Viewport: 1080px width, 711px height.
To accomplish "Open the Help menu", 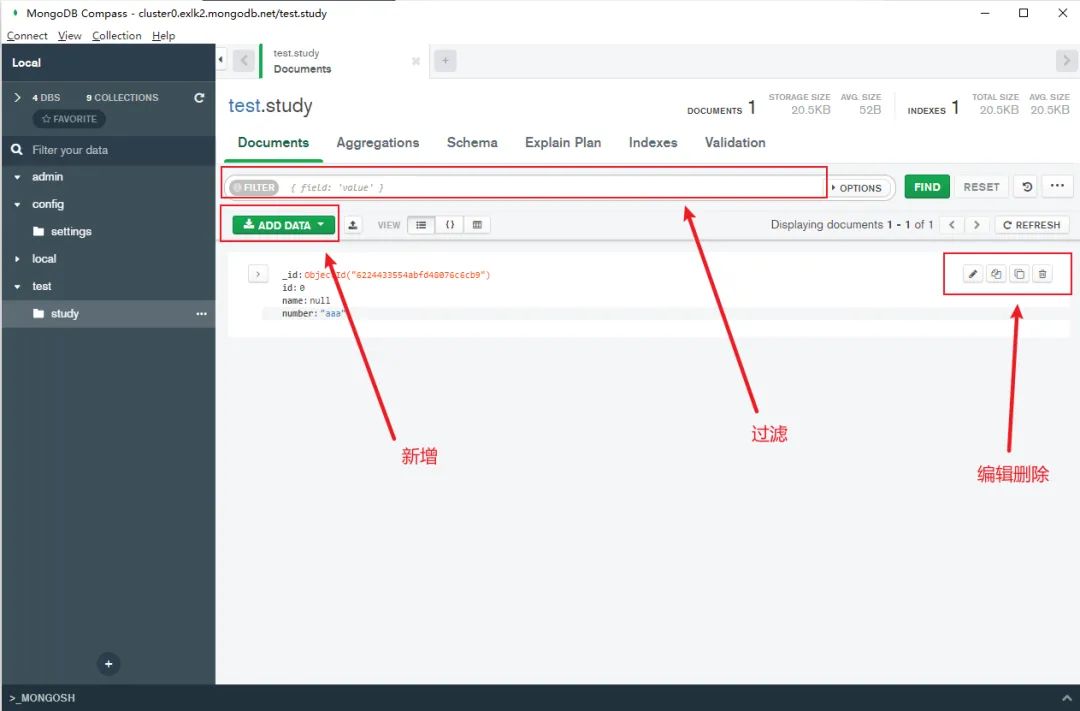I will [x=163, y=36].
